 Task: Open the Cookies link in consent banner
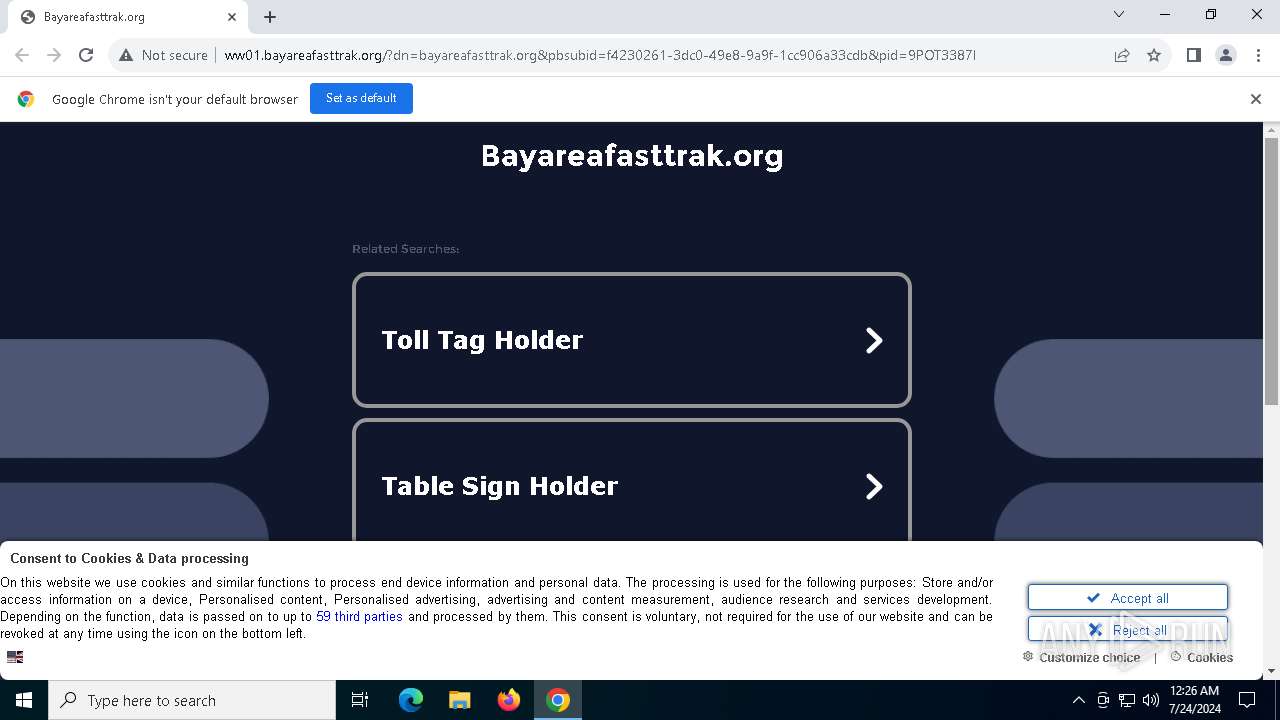pyautogui.click(x=1201, y=657)
